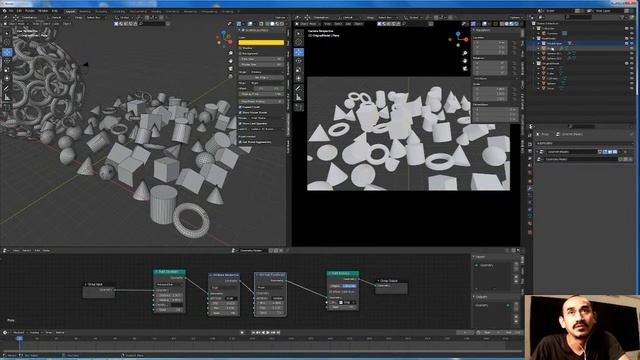The image size is (640, 360).
Task: Click the pan hand icon in left viewport
Action: (x=231, y=61)
